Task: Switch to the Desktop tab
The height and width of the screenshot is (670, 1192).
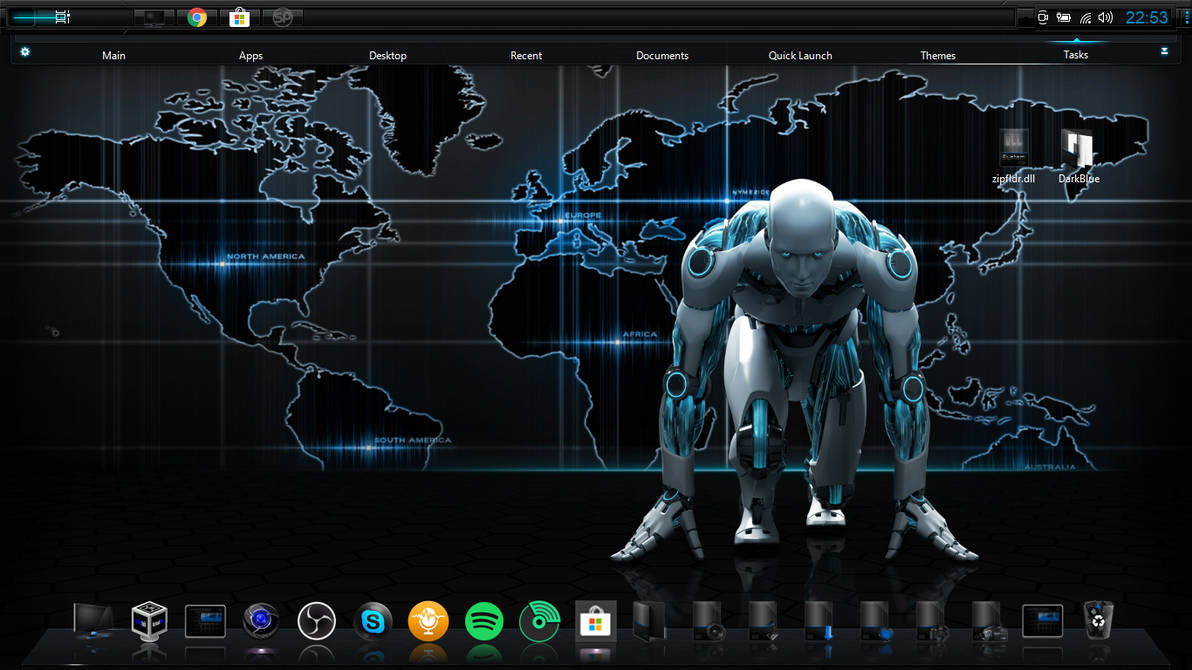Action: tap(388, 56)
